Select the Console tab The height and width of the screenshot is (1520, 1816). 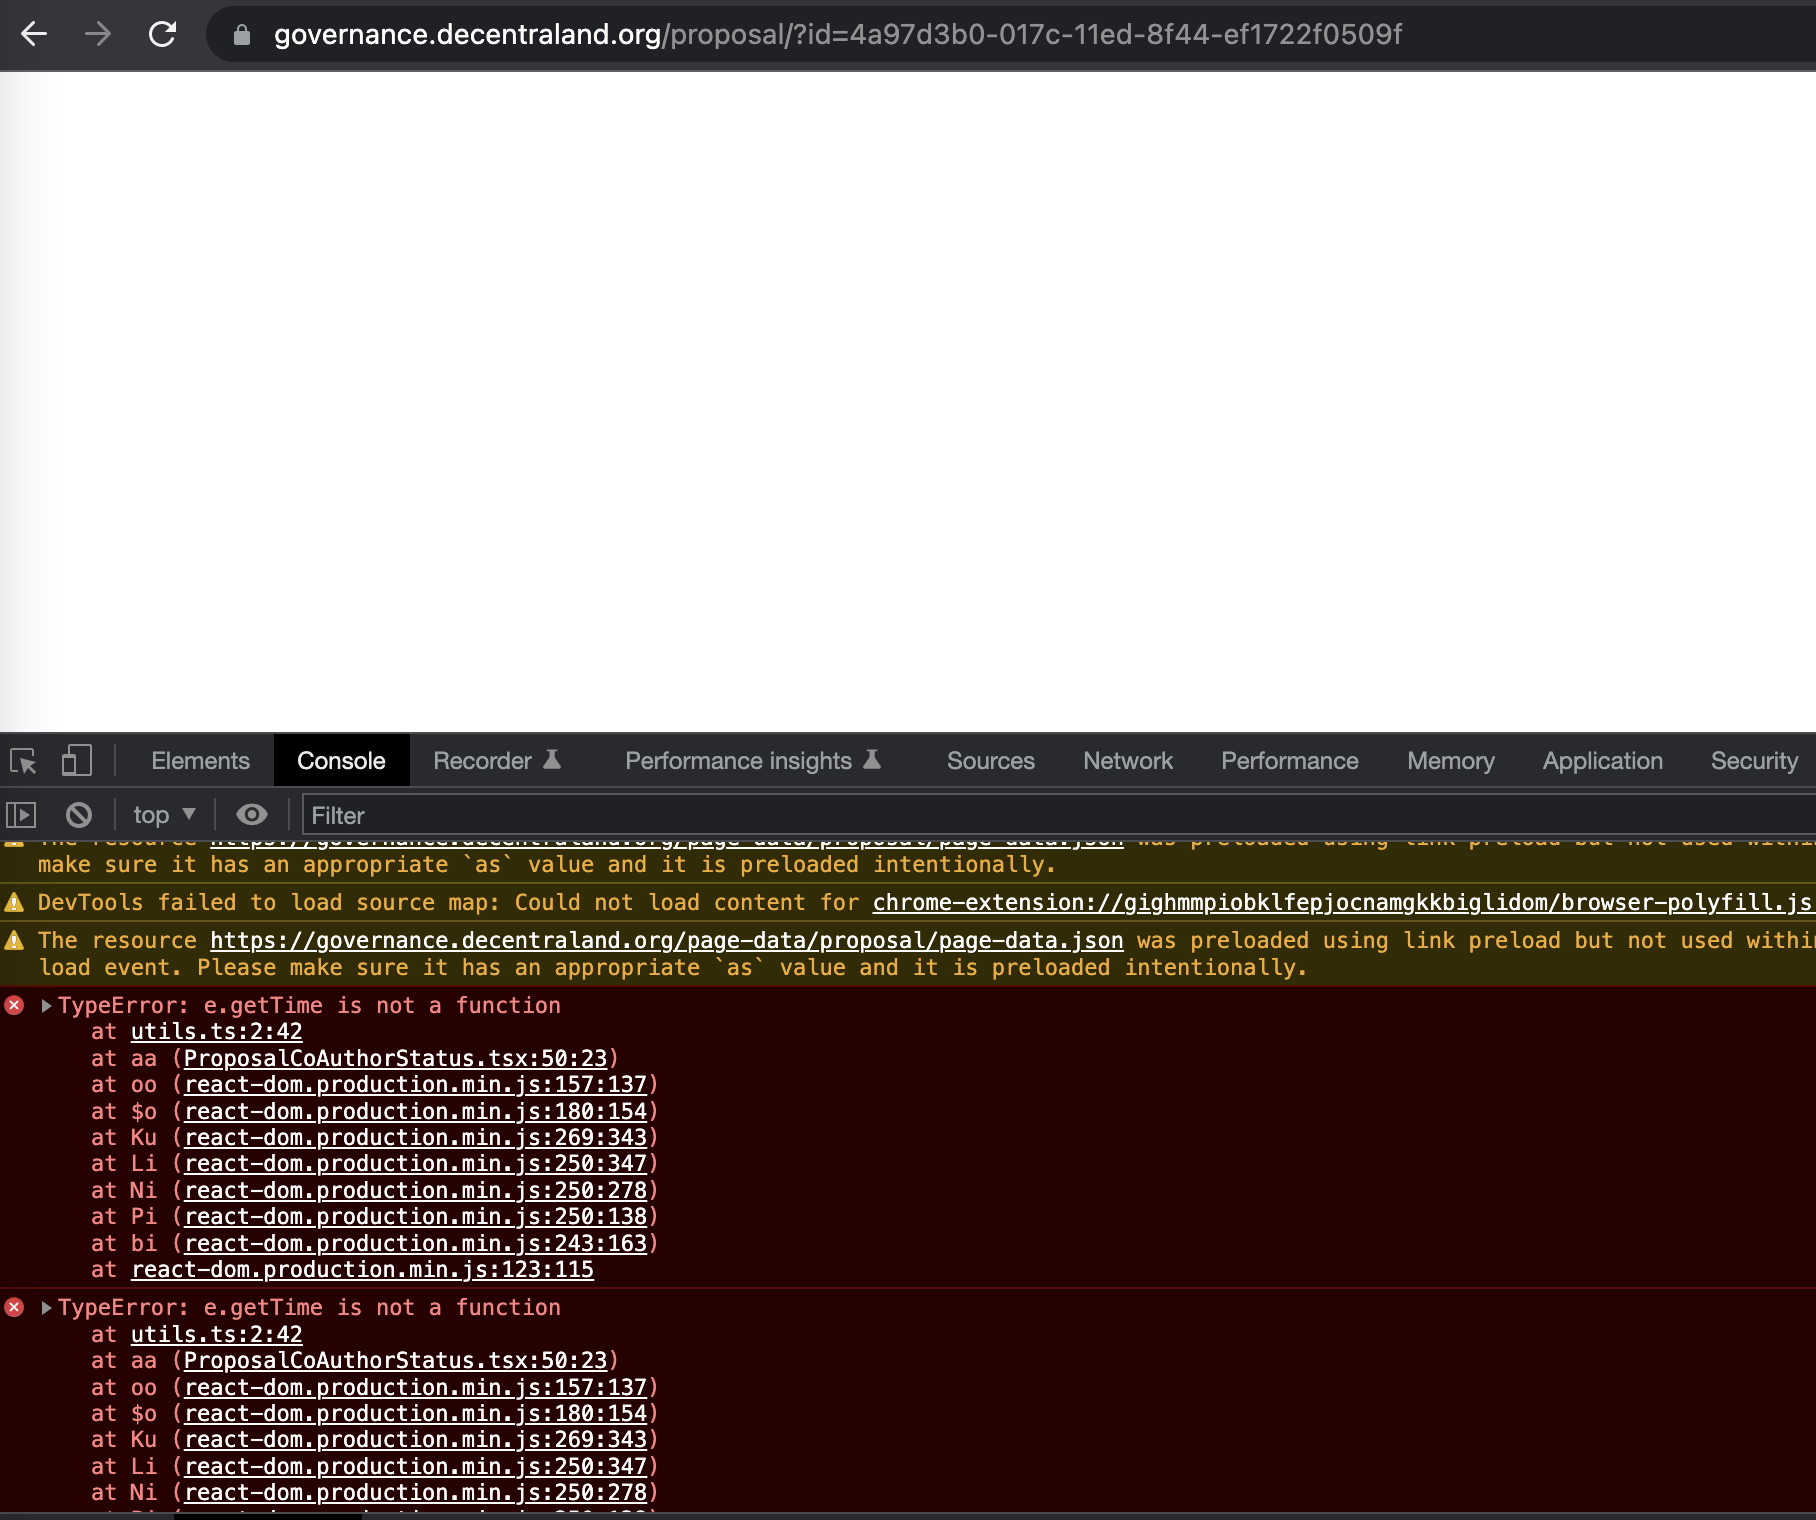[341, 761]
